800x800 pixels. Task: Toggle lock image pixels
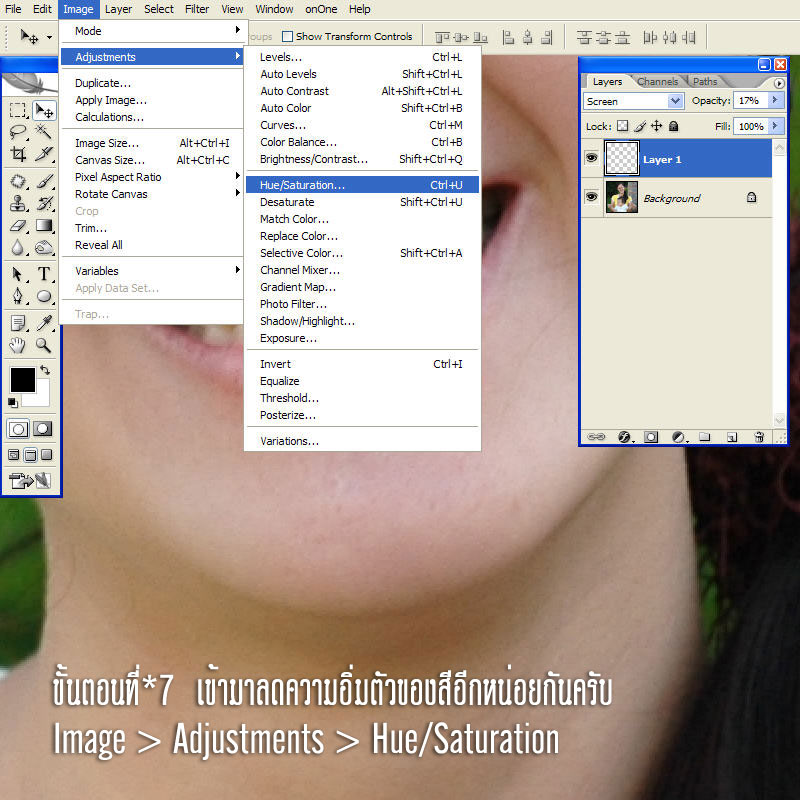tap(640, 126)
